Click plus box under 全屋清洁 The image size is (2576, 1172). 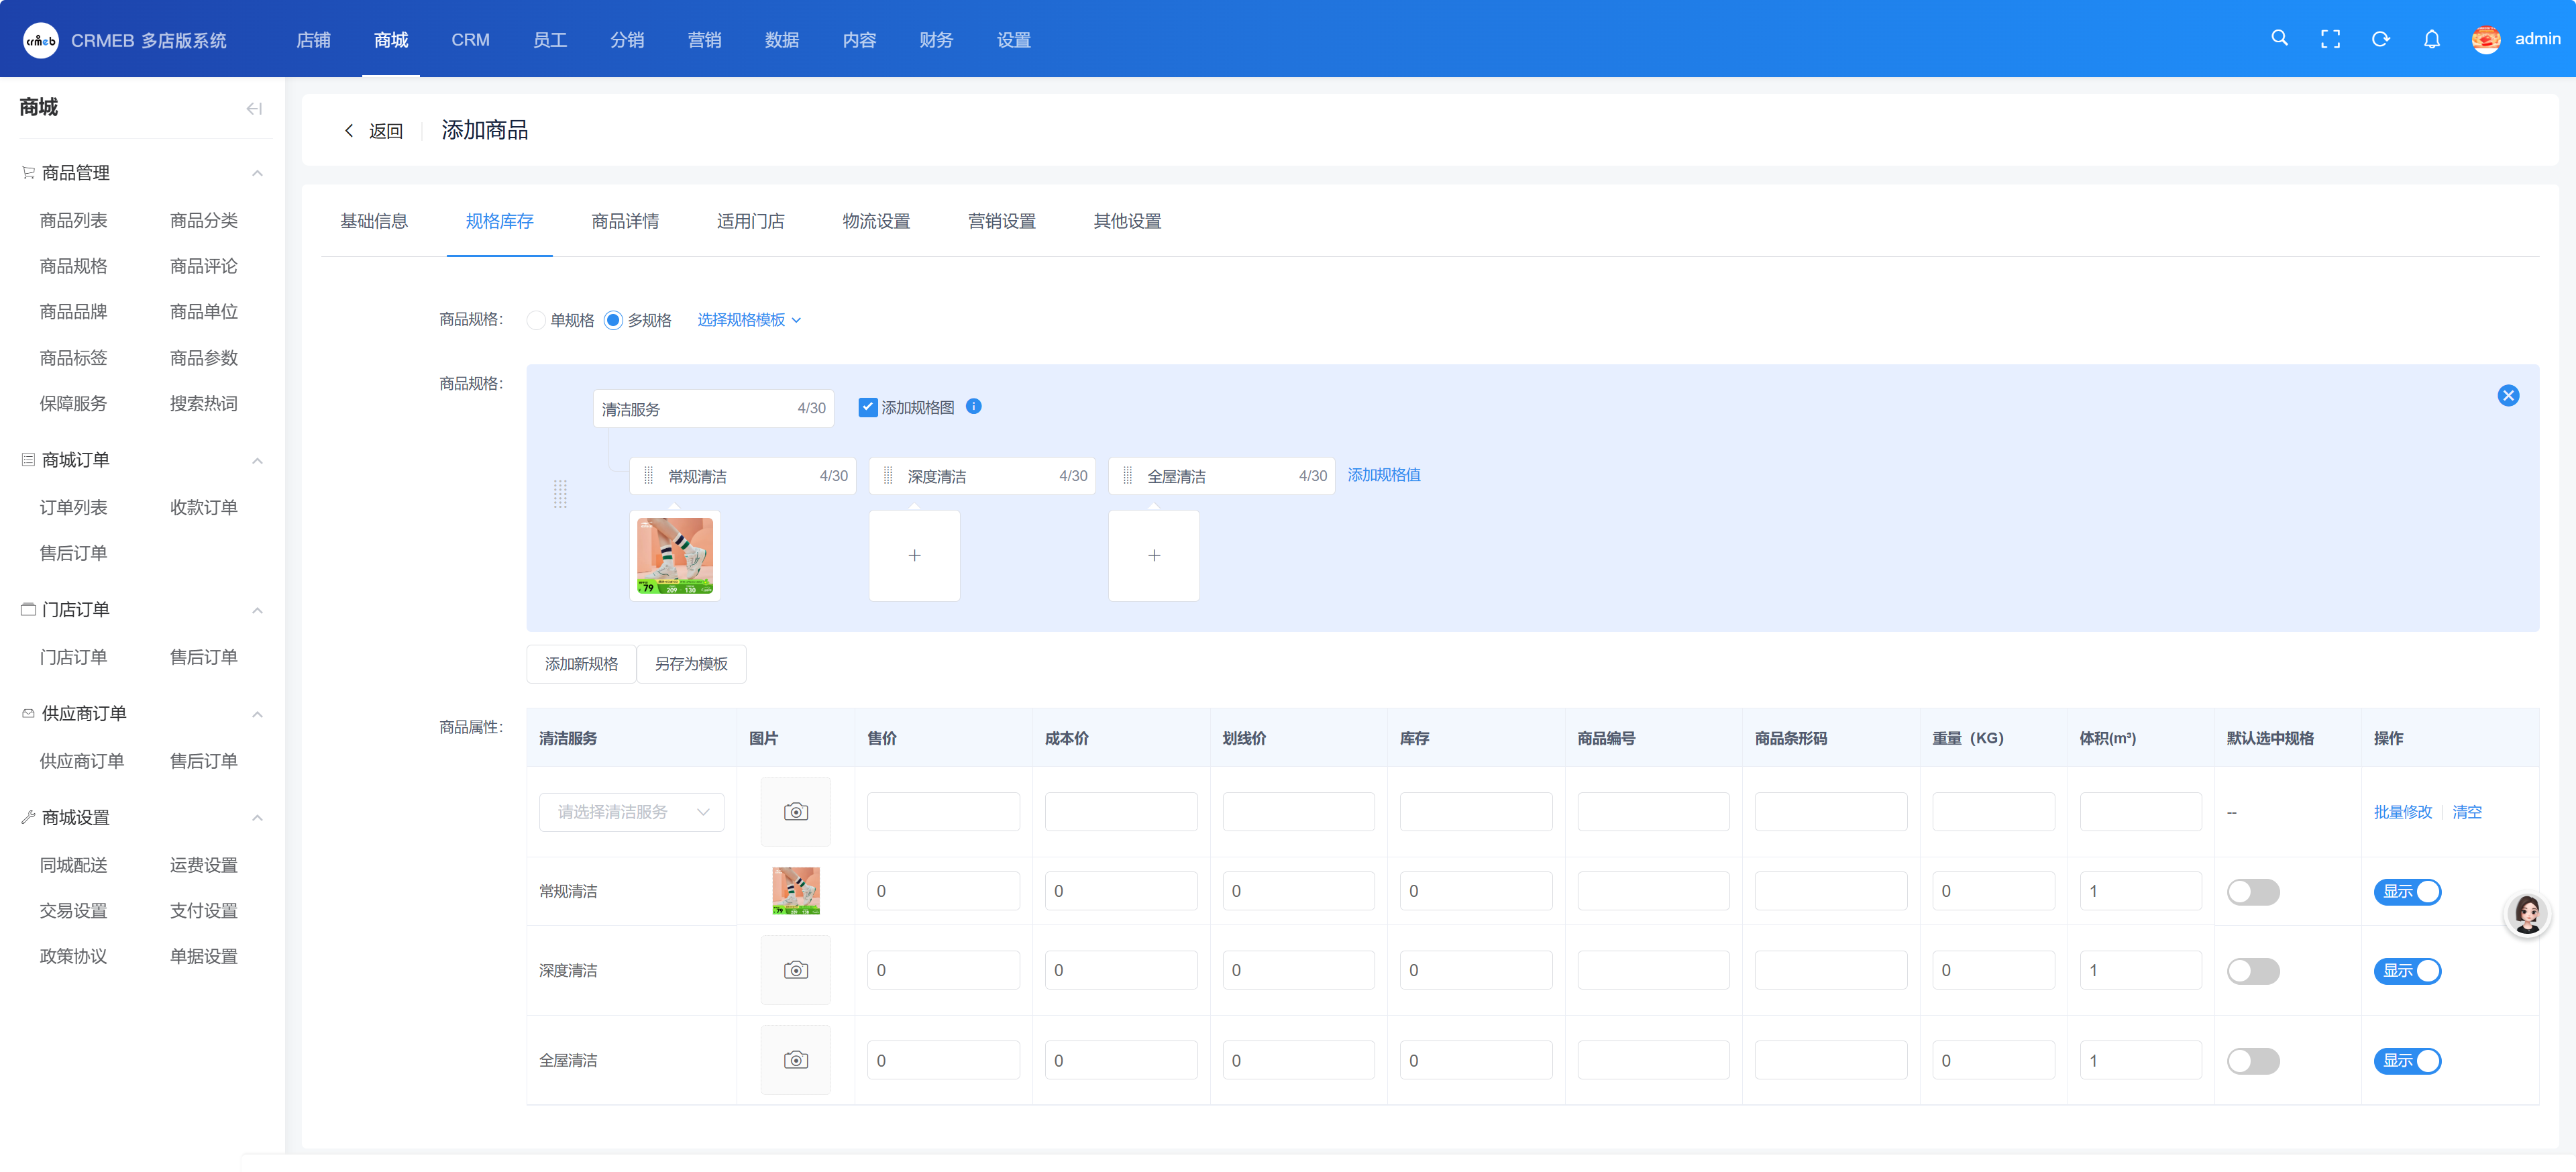[1154, 555]
